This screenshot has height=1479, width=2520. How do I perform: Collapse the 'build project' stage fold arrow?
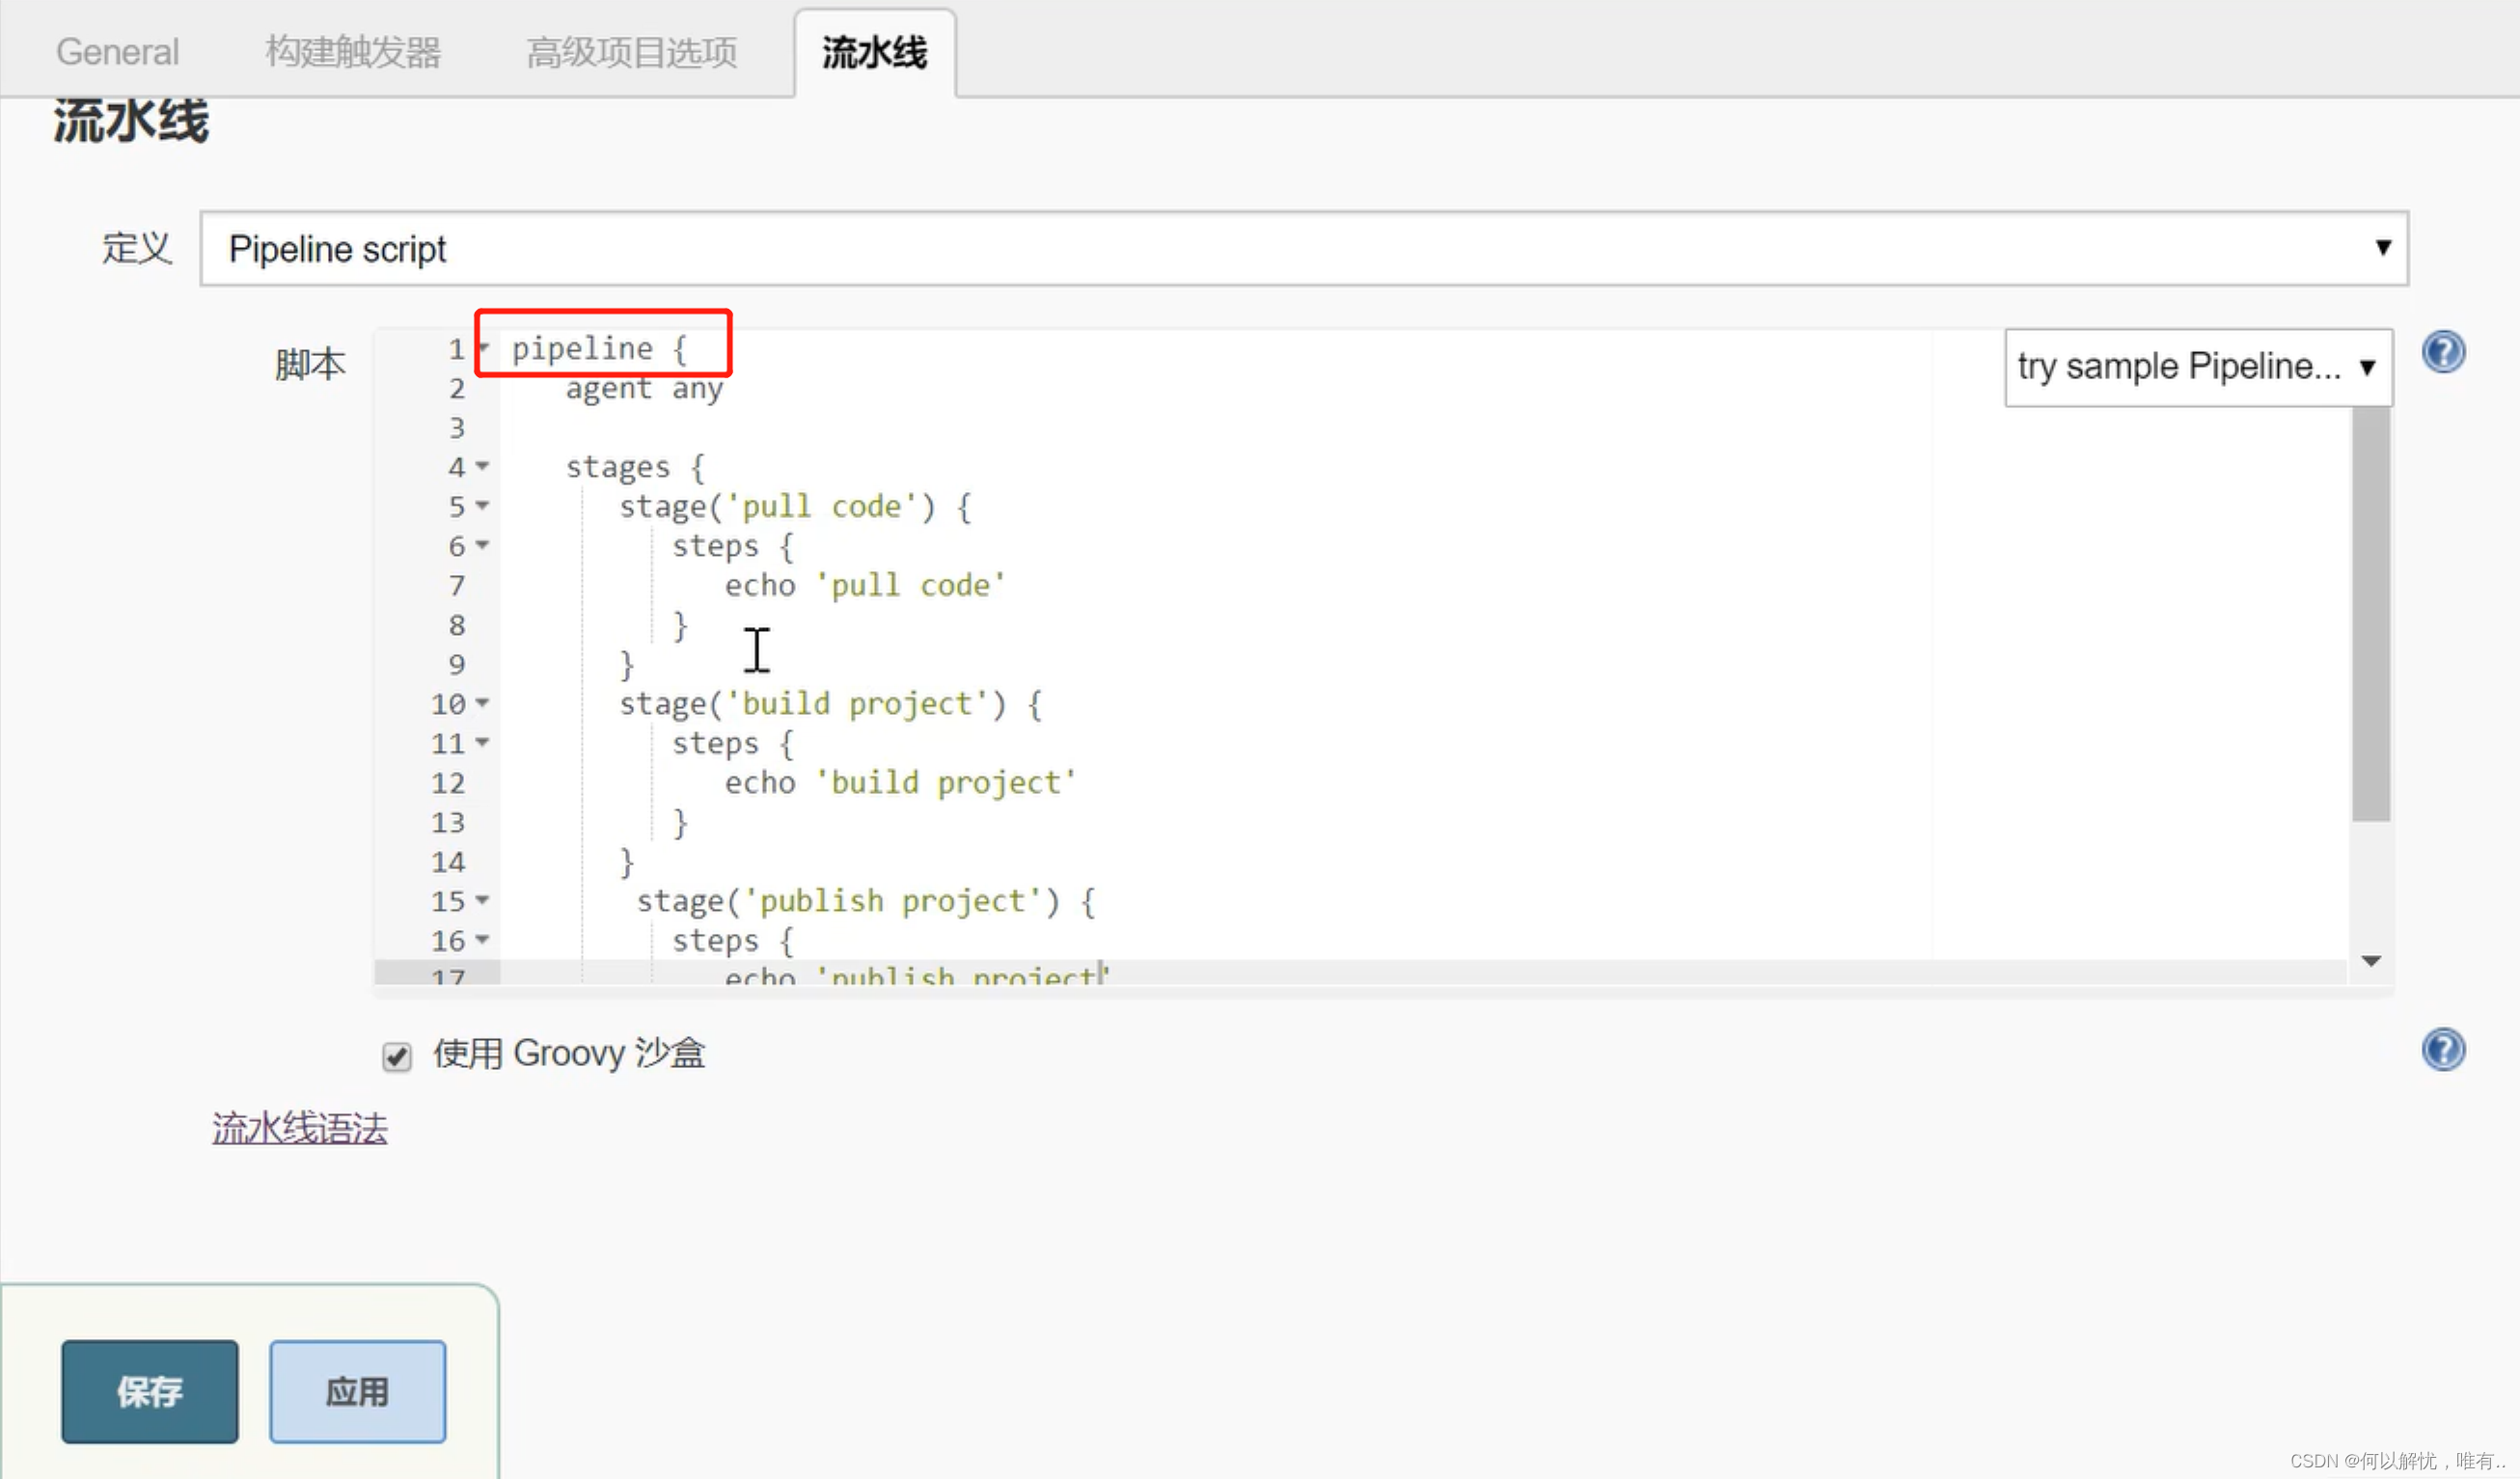(x=483, y=704)
